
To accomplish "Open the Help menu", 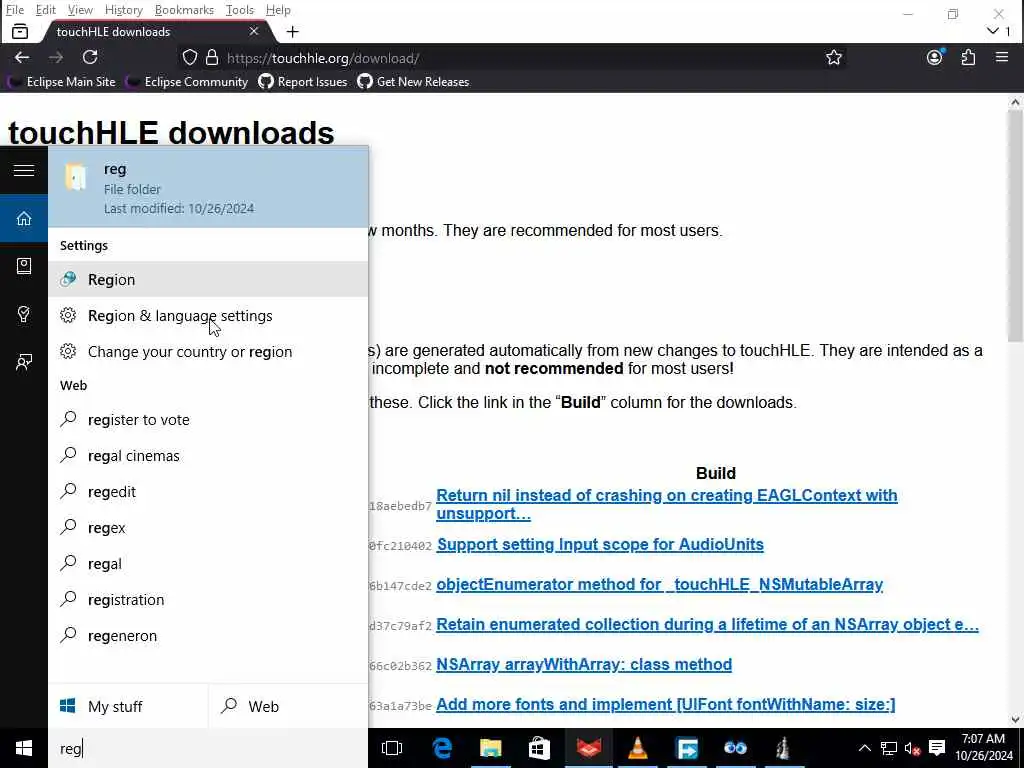I will tap(278, 10).
